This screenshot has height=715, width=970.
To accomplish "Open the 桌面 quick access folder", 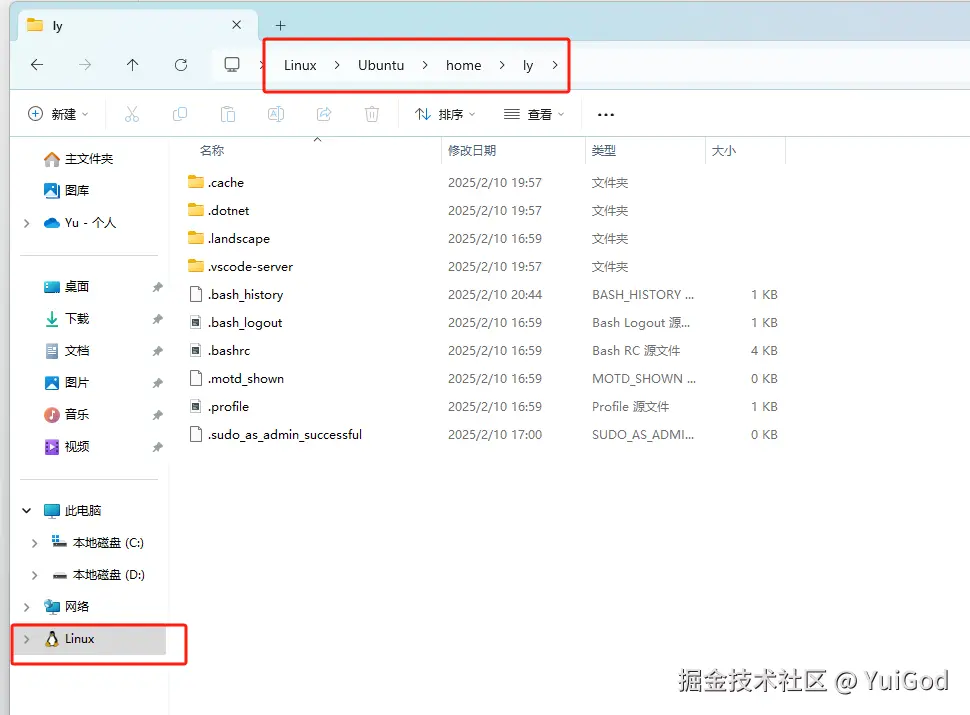I will click(67, 287).
